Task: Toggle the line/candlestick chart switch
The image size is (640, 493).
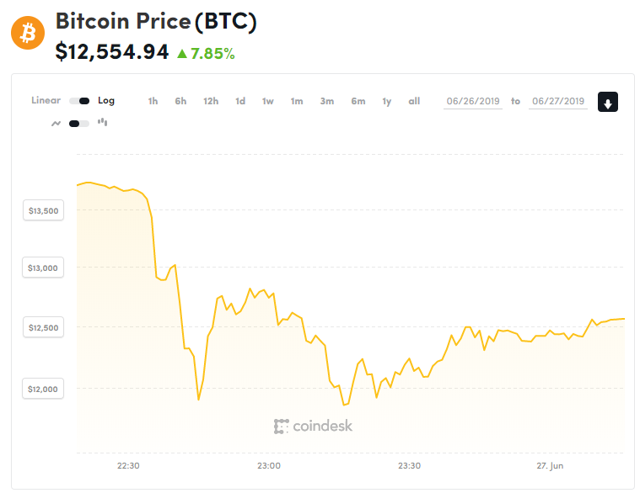Action: pyautogui.click(x=79, y=124)
